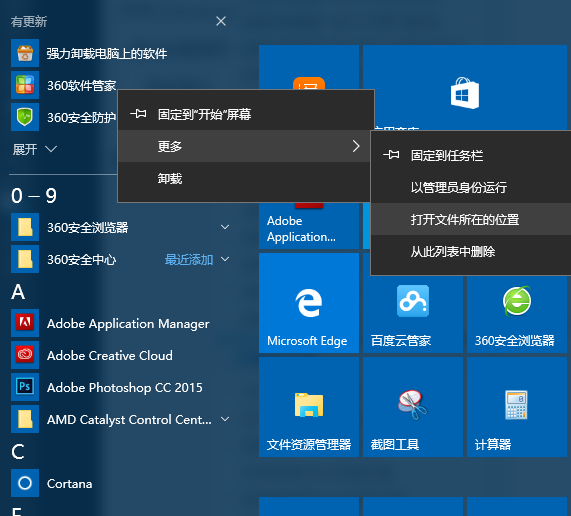
Task: Click the 360软件管家 app icon
Action: [x=25, y=85]
